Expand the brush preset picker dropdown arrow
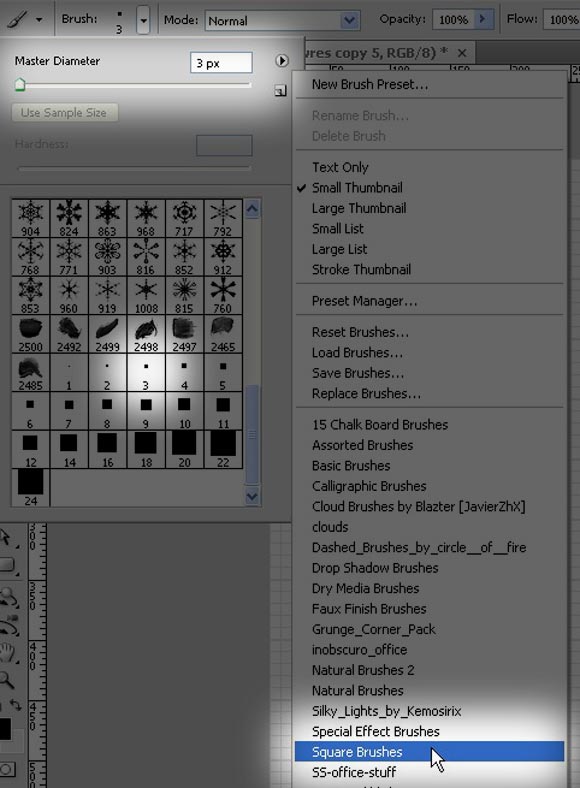Screen dimensions: 580x788 (143, 21)
